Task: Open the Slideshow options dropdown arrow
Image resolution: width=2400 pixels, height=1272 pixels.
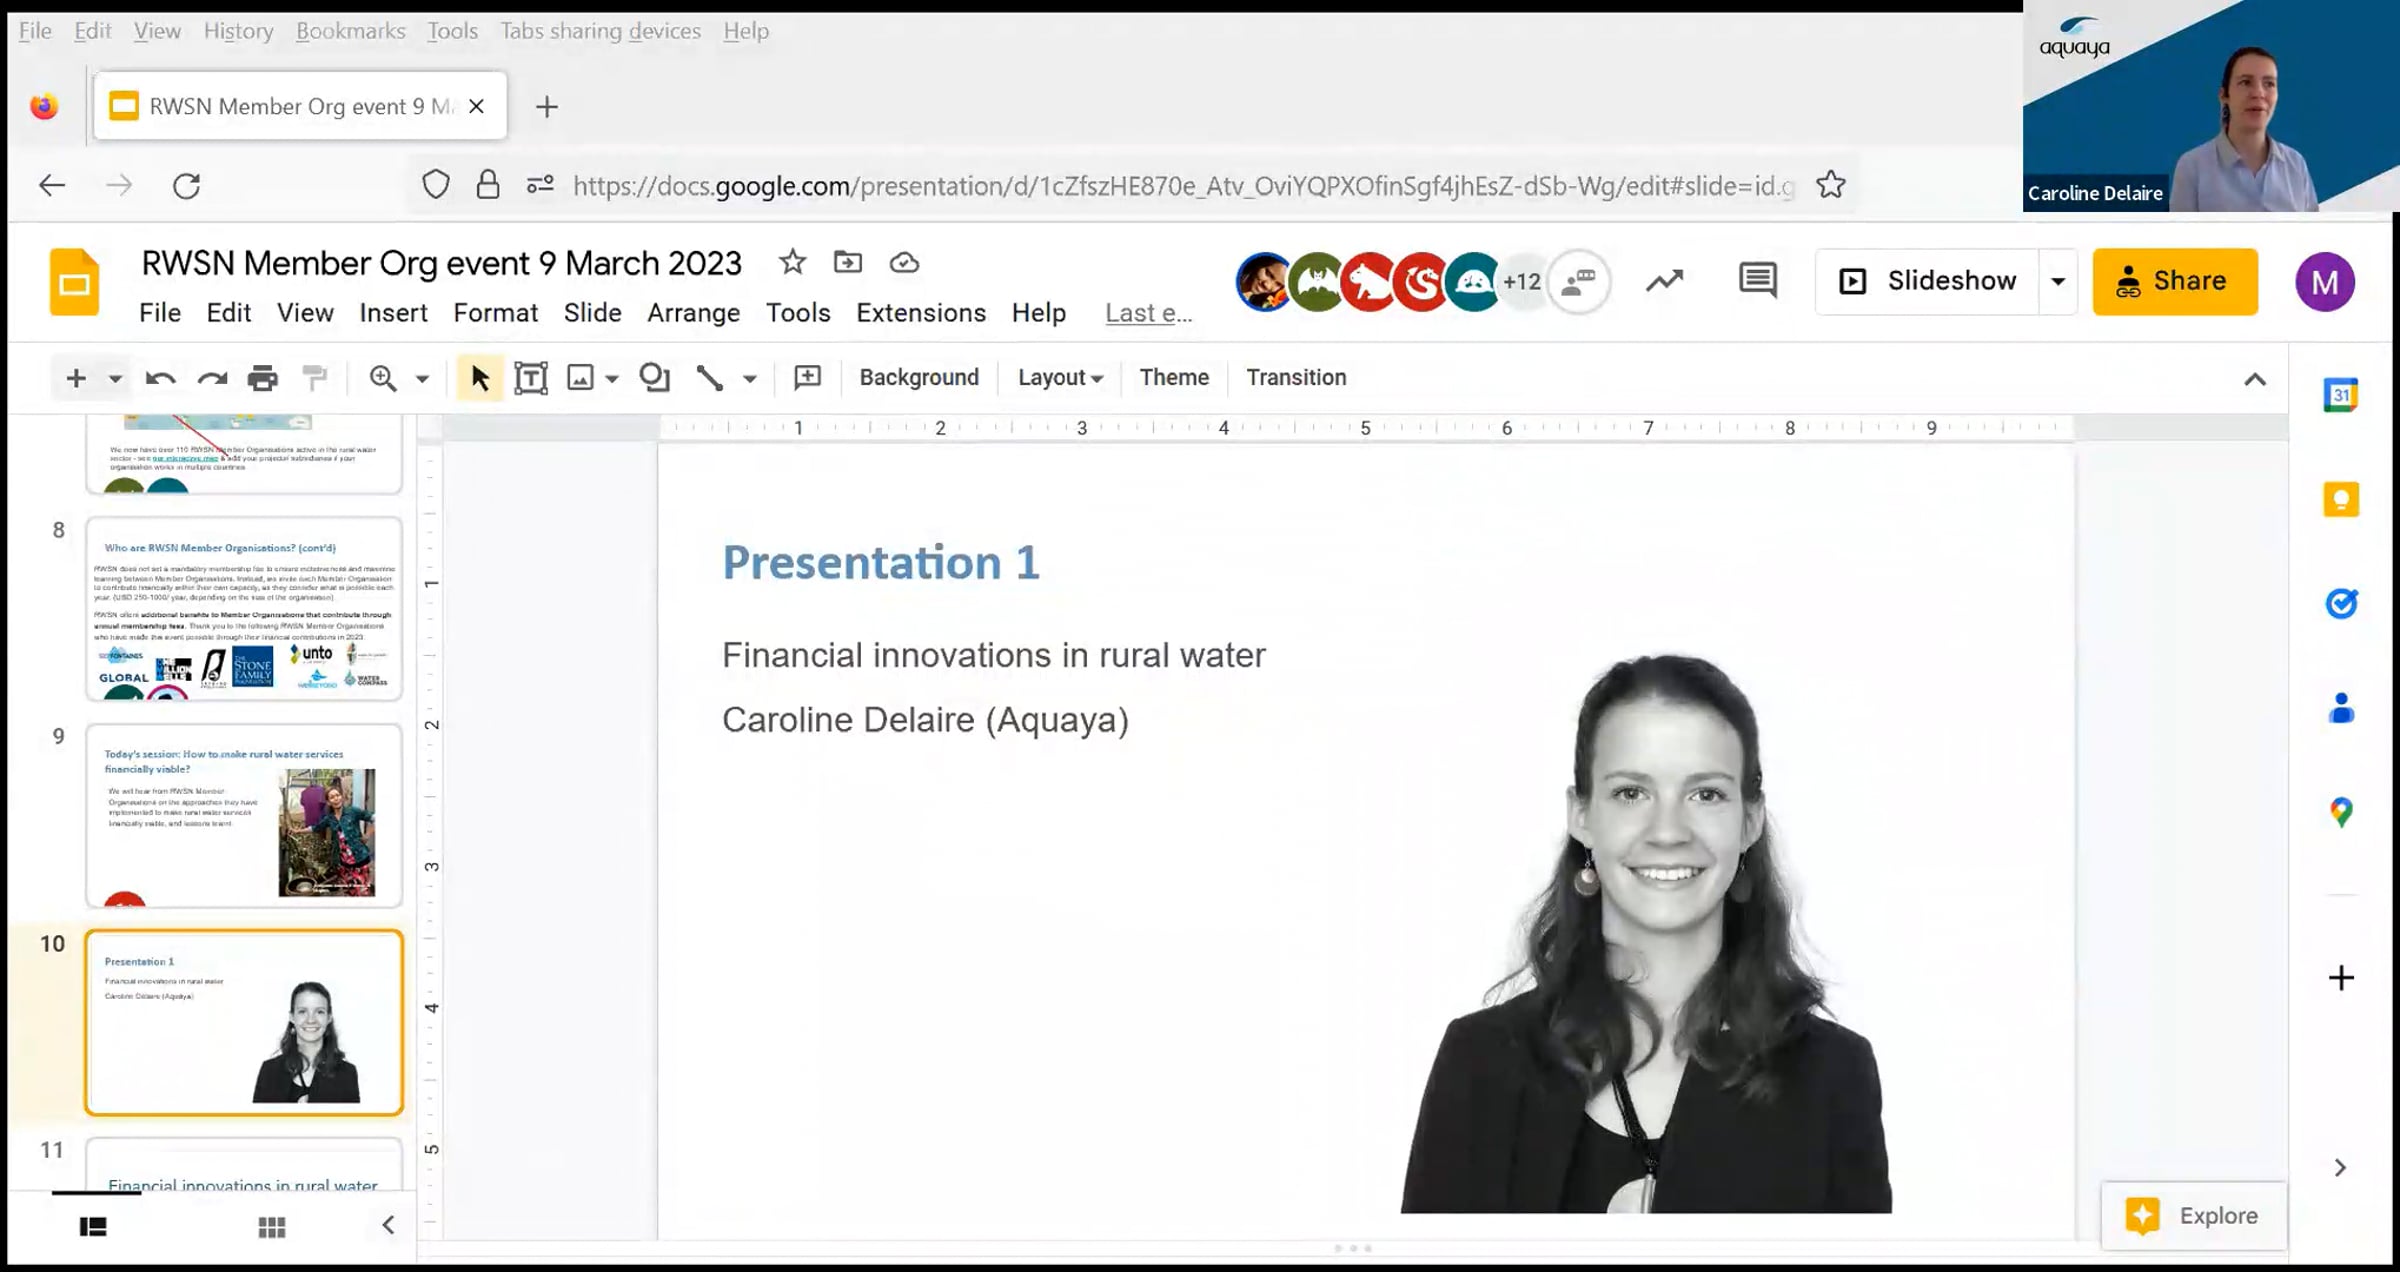Action: 2058,281
